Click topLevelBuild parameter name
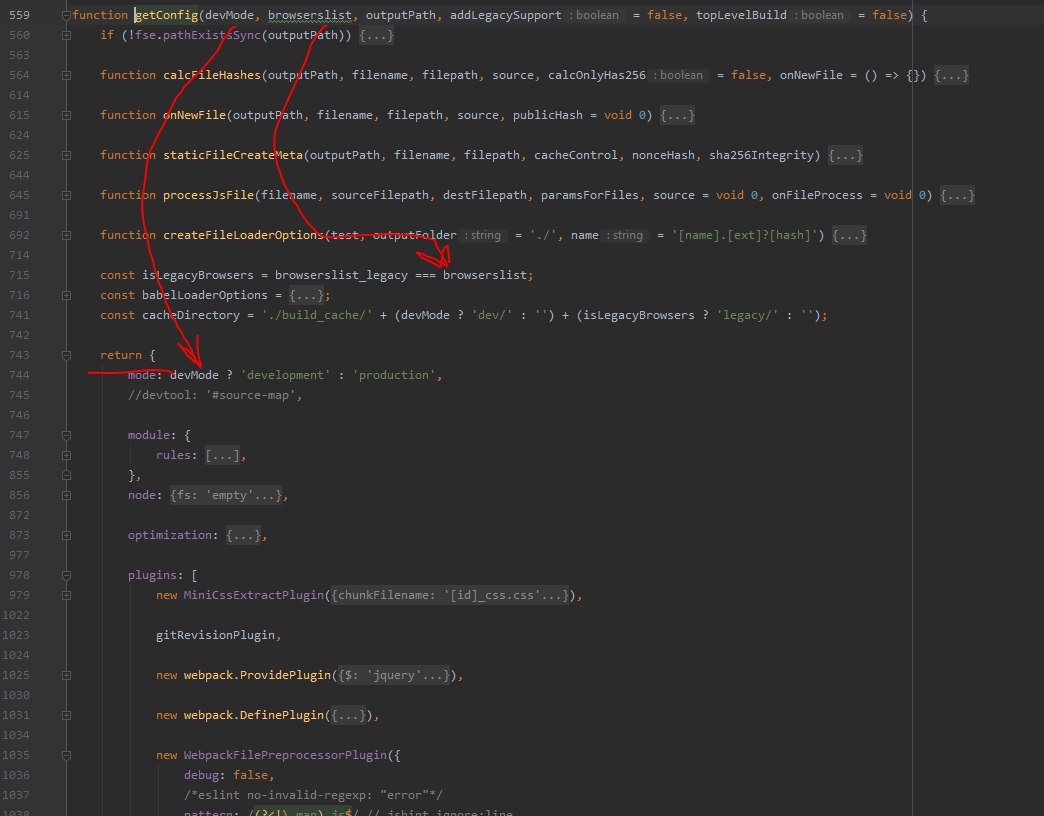 [x=742, y=15]
